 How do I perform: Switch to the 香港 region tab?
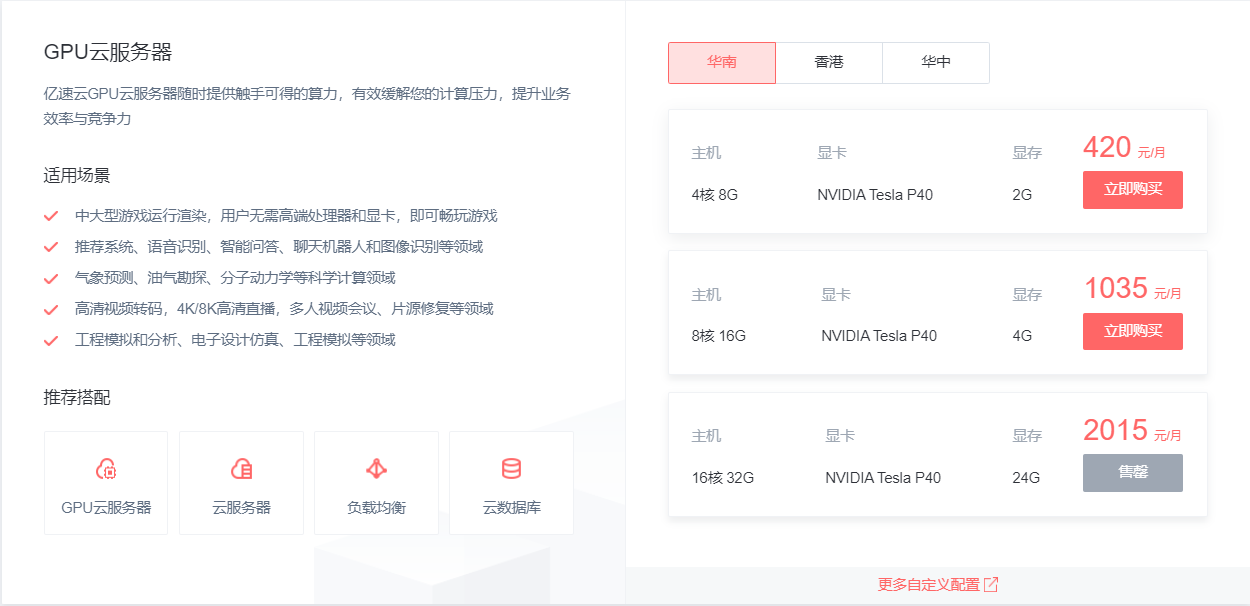tap(829, 62)
